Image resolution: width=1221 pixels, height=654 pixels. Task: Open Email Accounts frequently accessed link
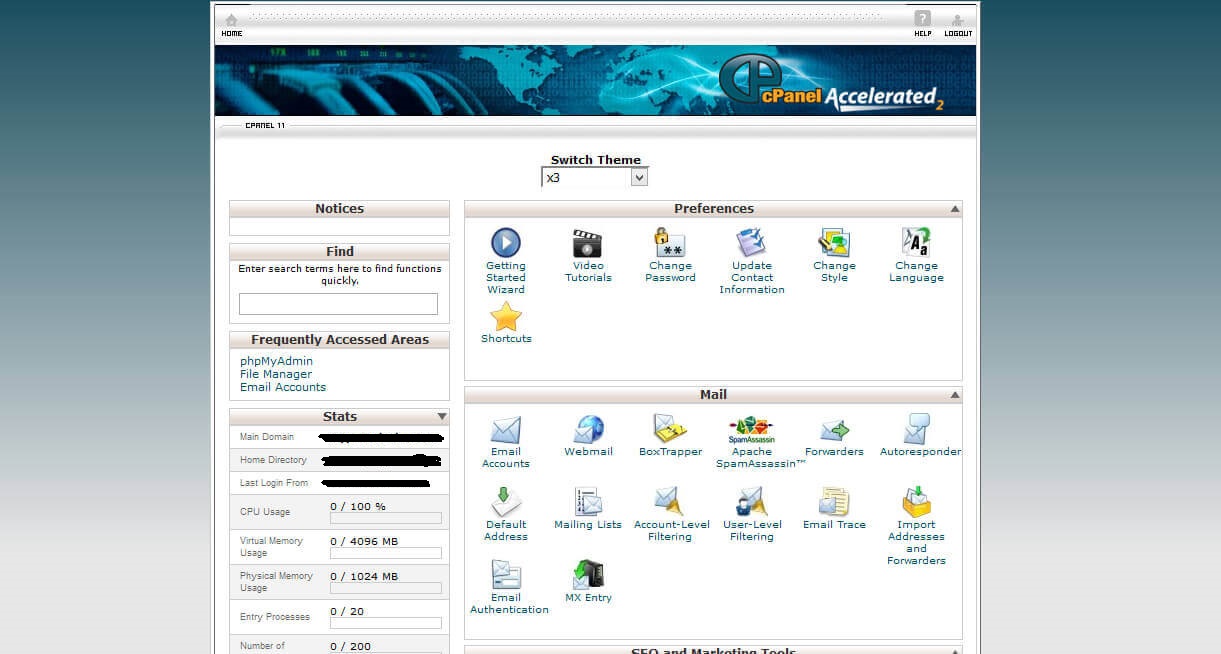click(x=283, y=387)
